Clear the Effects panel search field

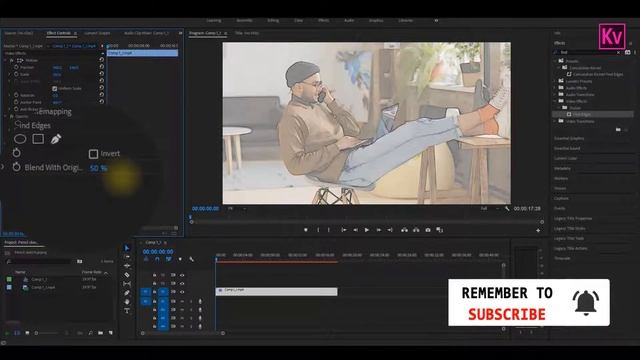[x=618, y=52]
